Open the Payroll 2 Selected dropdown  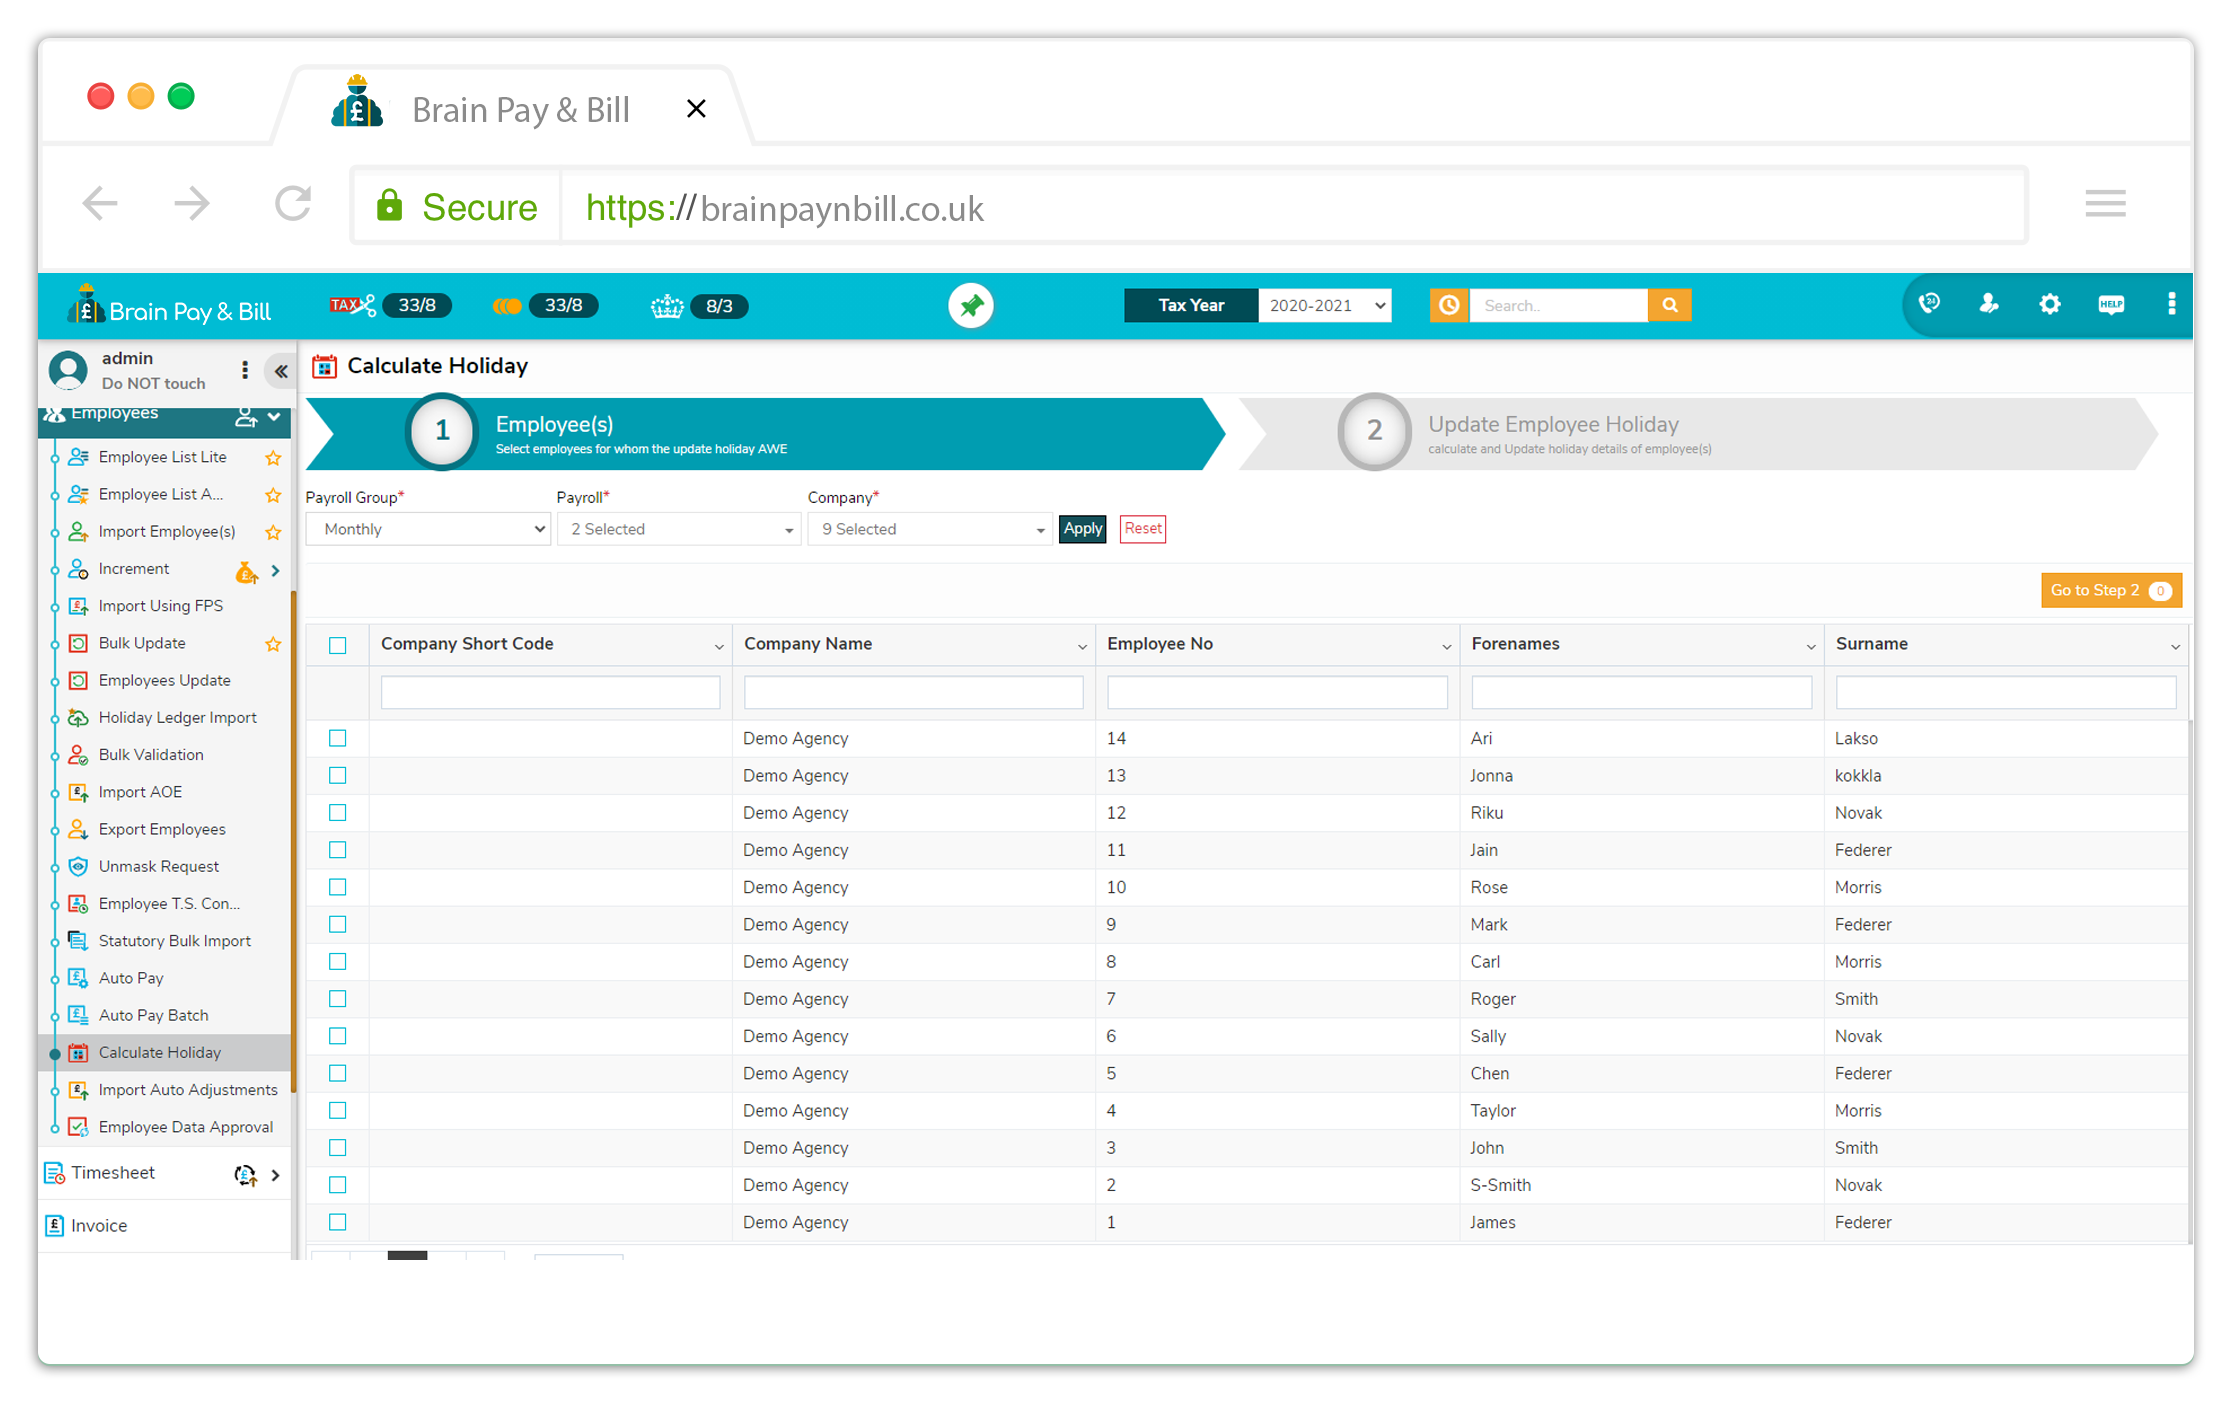[x=679, y=529]
